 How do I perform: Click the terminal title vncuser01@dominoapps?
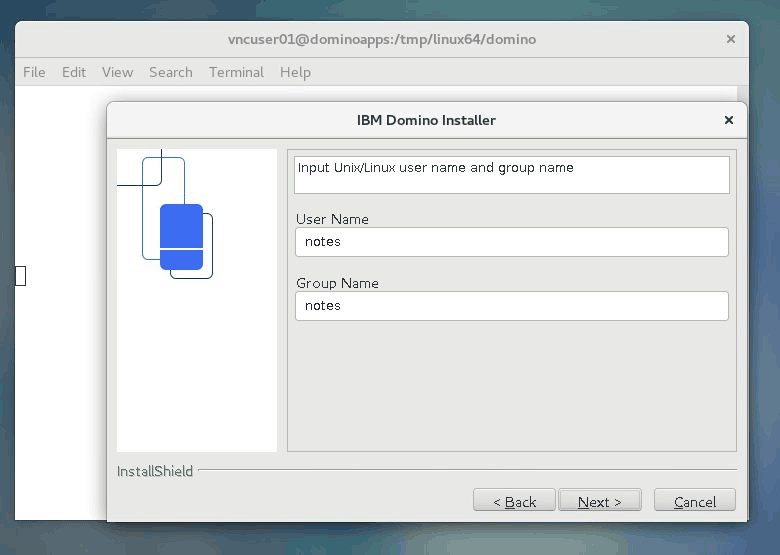(382, 39)
